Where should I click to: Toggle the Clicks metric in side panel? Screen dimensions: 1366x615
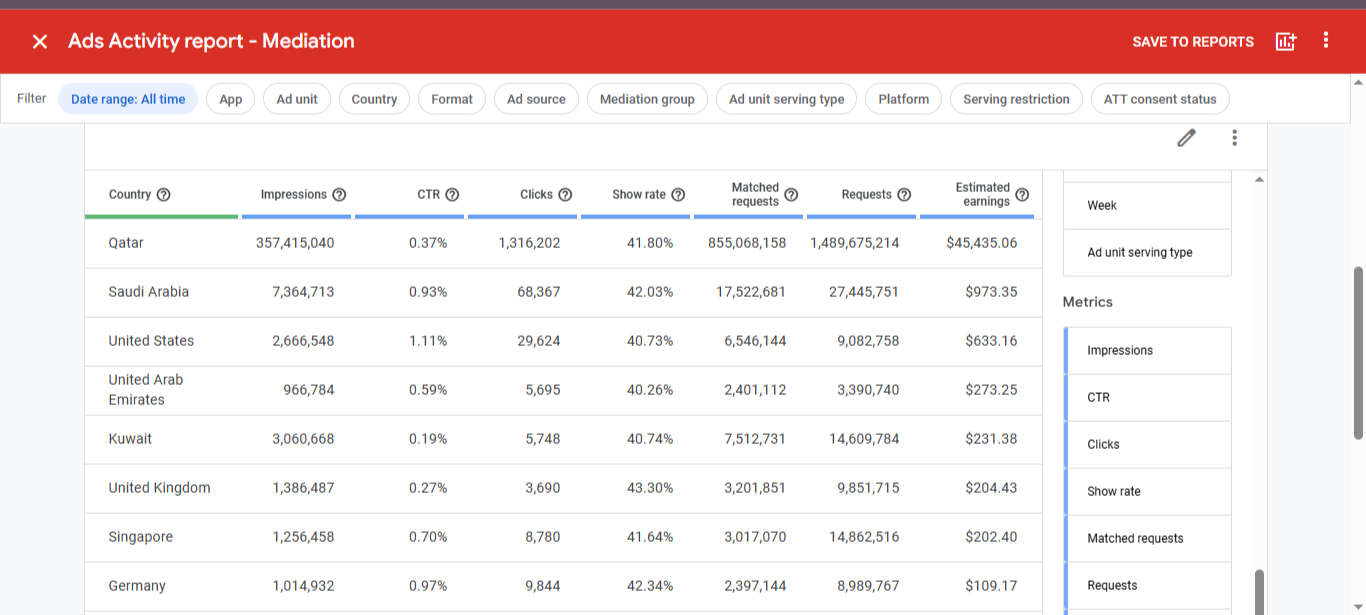(x=1146, y=445)
